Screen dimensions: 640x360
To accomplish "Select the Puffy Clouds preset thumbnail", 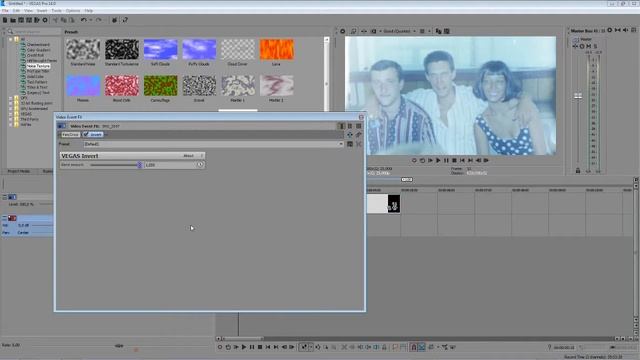I will [199, 49].
